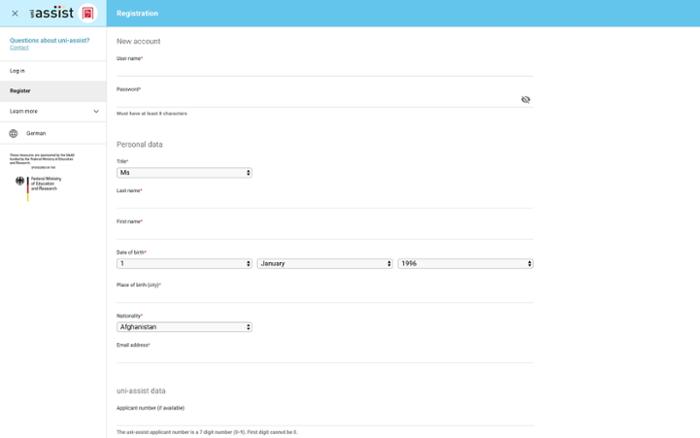Open the Title dropdown showing Ms
This screenshot has width=700, height=438.
point(184,173)
